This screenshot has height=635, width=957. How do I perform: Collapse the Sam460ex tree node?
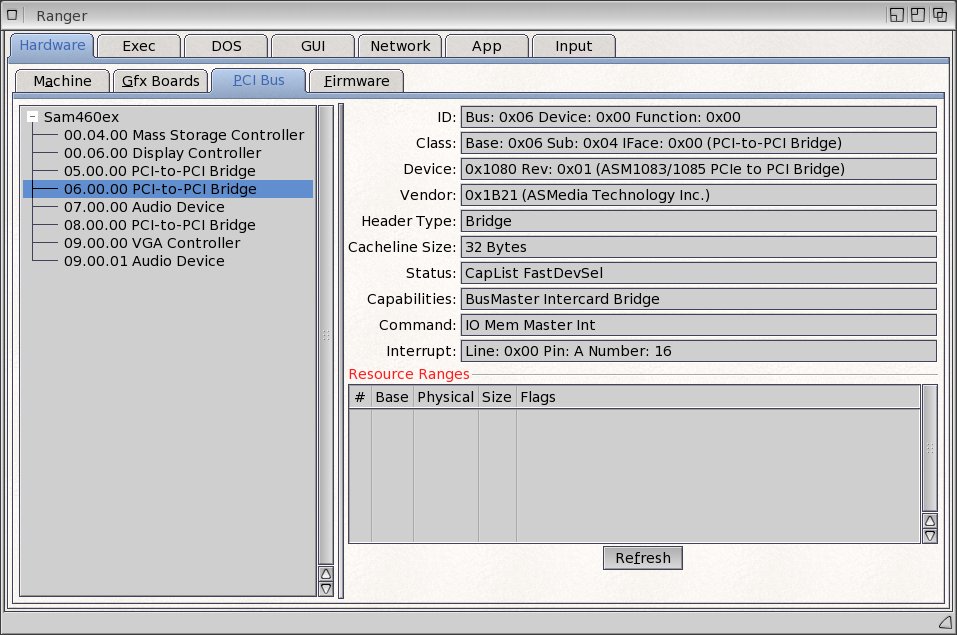click(33, 117)
